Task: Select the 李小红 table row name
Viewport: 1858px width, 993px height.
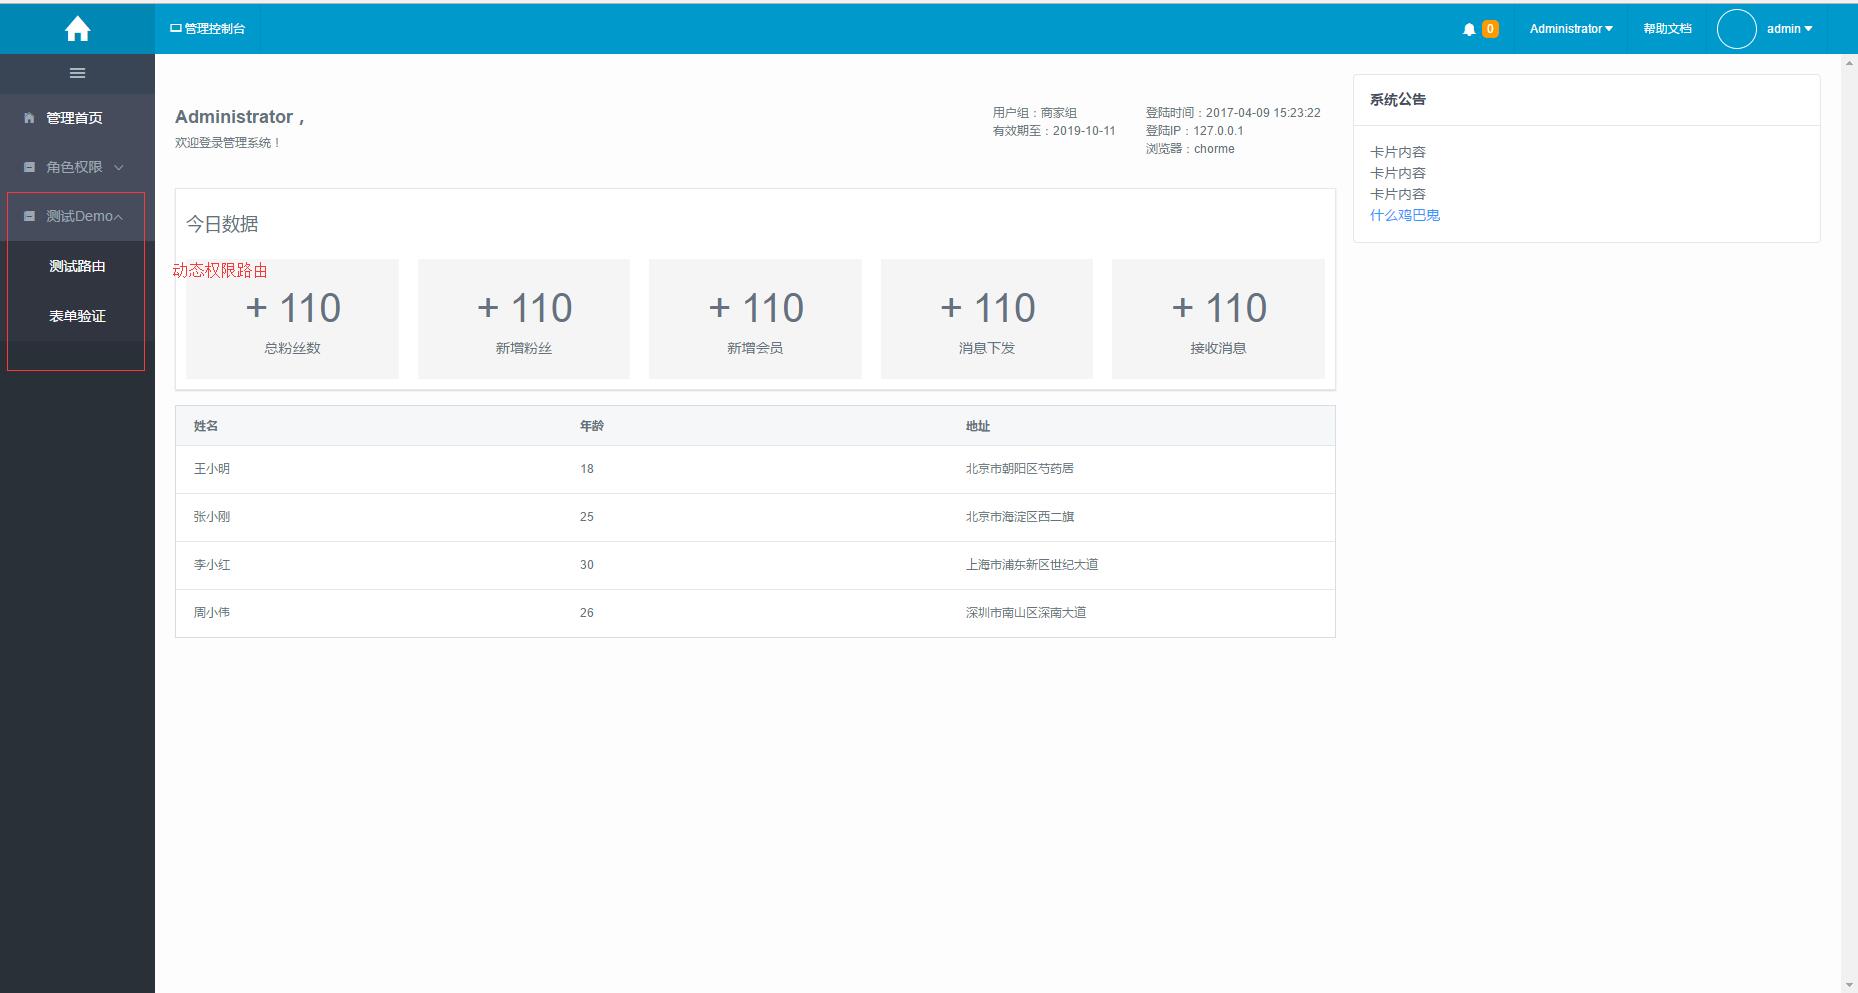Action: tap(212, 565)
